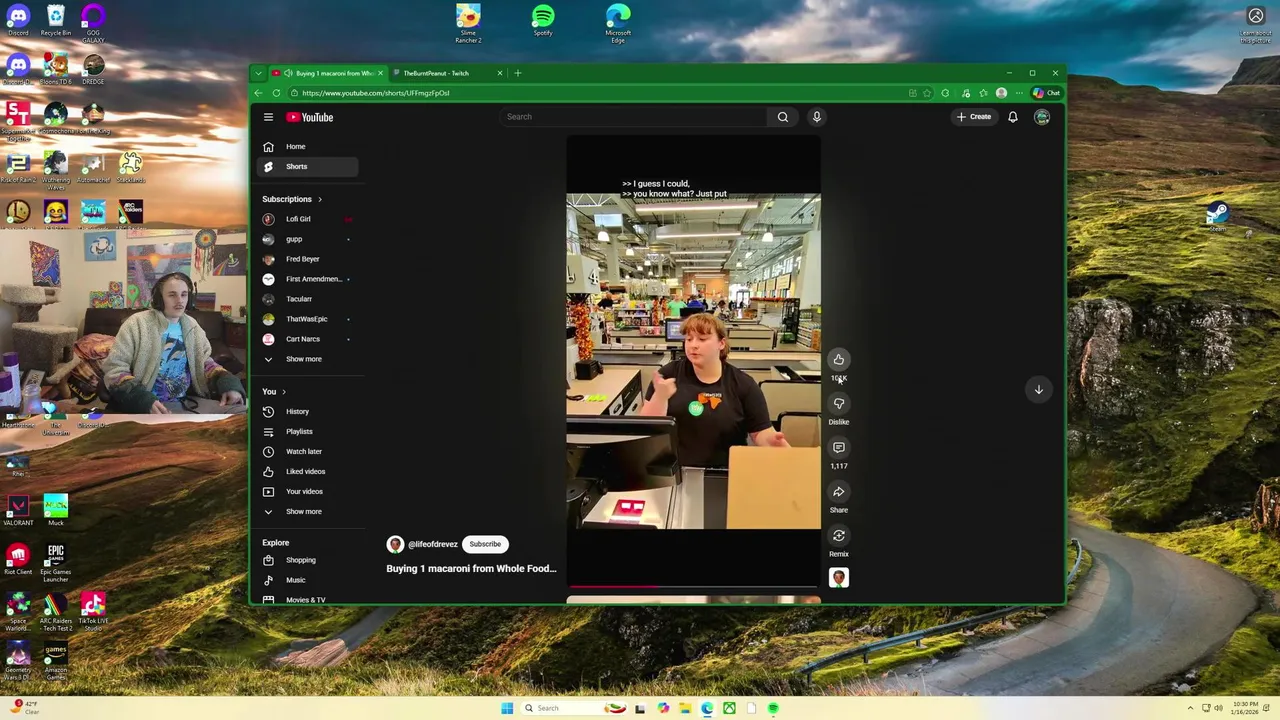Open Steam shortcut on right desktop

point(1217,215)
